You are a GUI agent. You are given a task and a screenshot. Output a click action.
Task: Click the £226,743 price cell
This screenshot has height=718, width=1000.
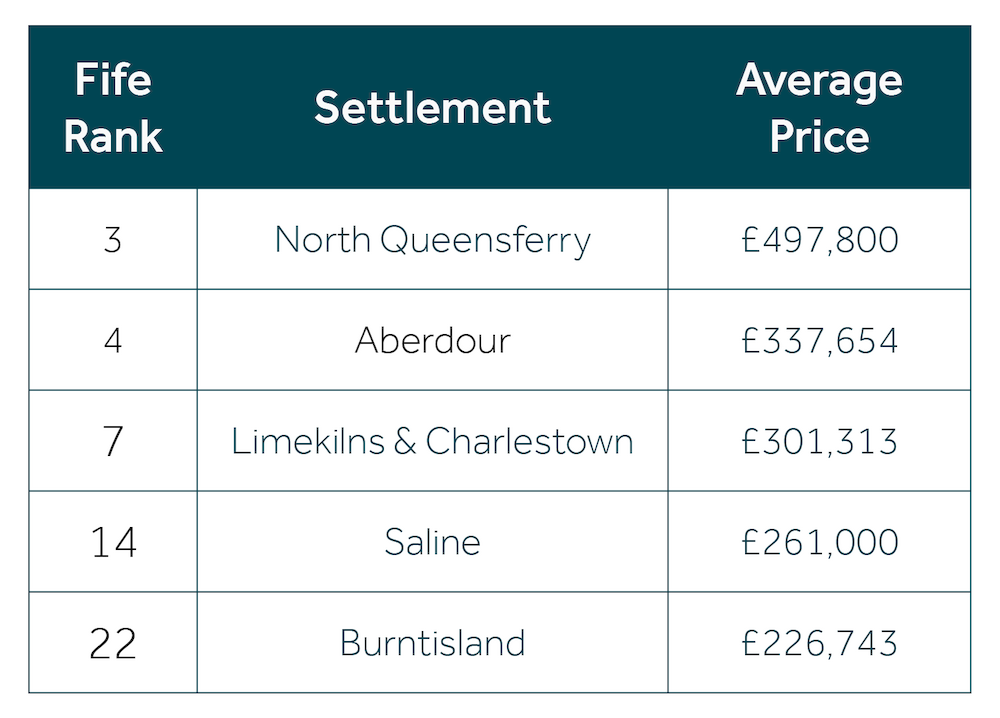(820, 642)
